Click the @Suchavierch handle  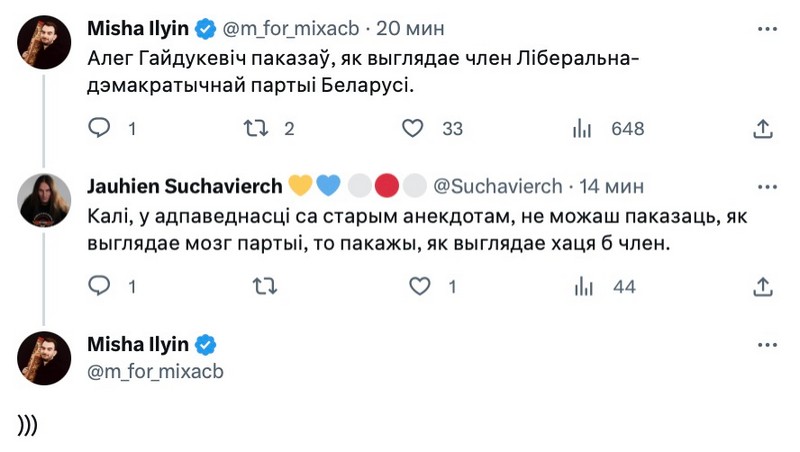497,186
